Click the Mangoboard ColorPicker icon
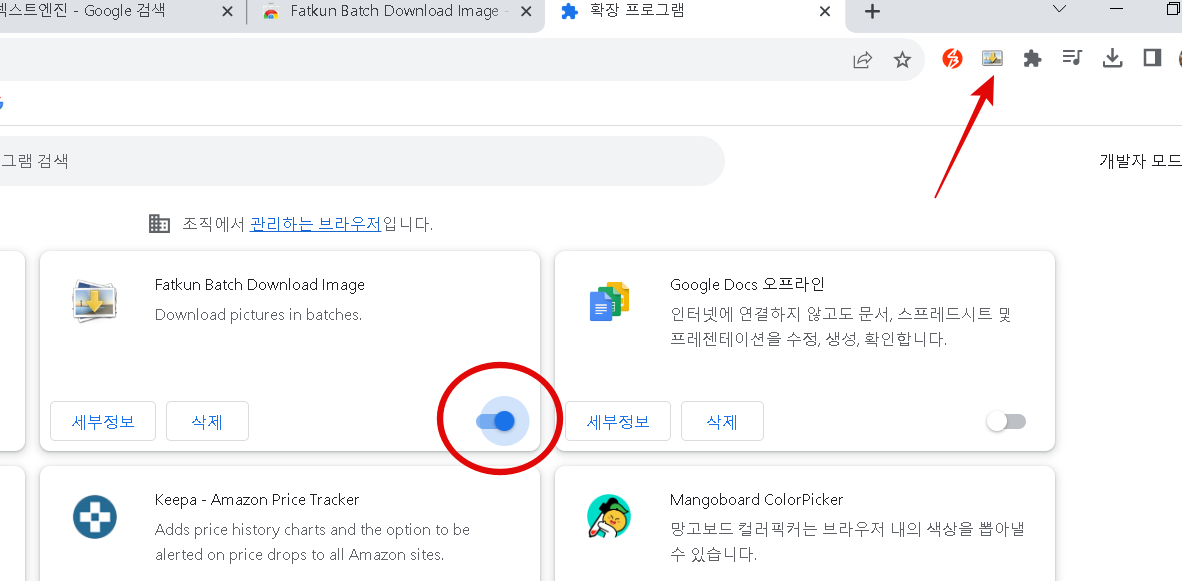The height and width of the screenshot is (581, 1182). pos(608,517)
